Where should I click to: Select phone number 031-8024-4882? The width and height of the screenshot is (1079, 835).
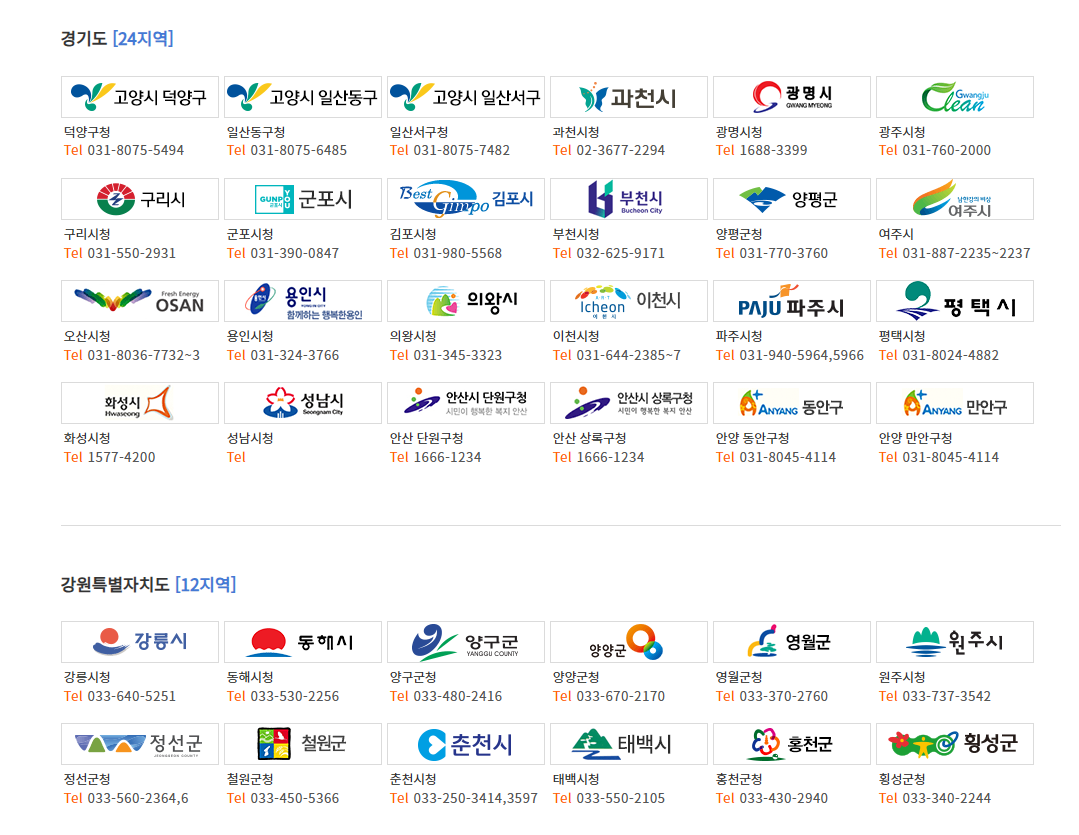click(x=950, y=355)
